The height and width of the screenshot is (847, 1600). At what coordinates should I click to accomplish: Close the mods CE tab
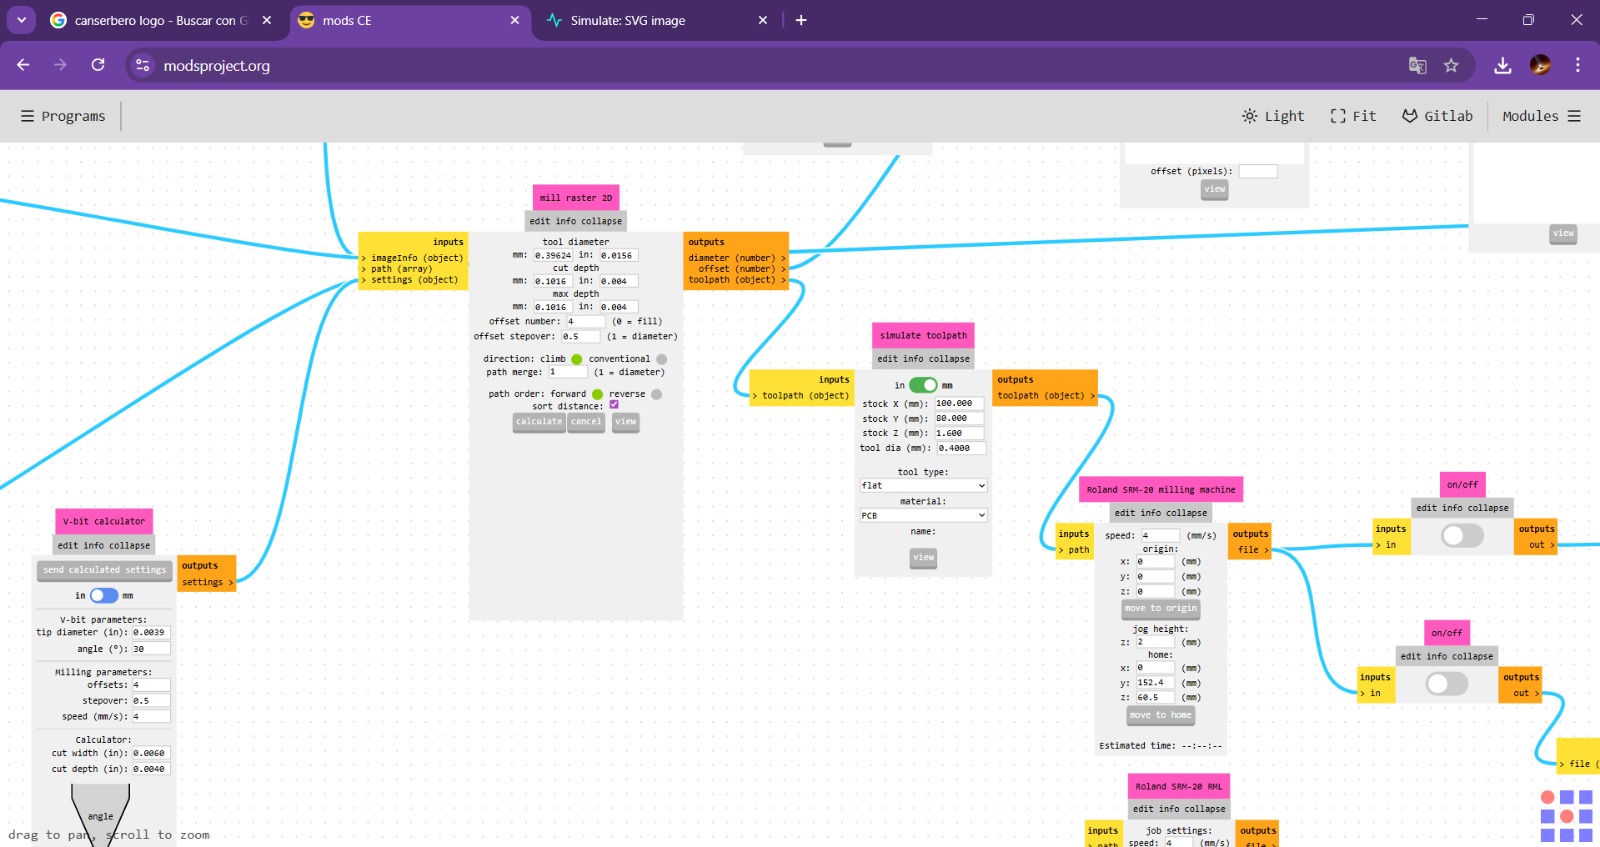click(x=514, y=20)
